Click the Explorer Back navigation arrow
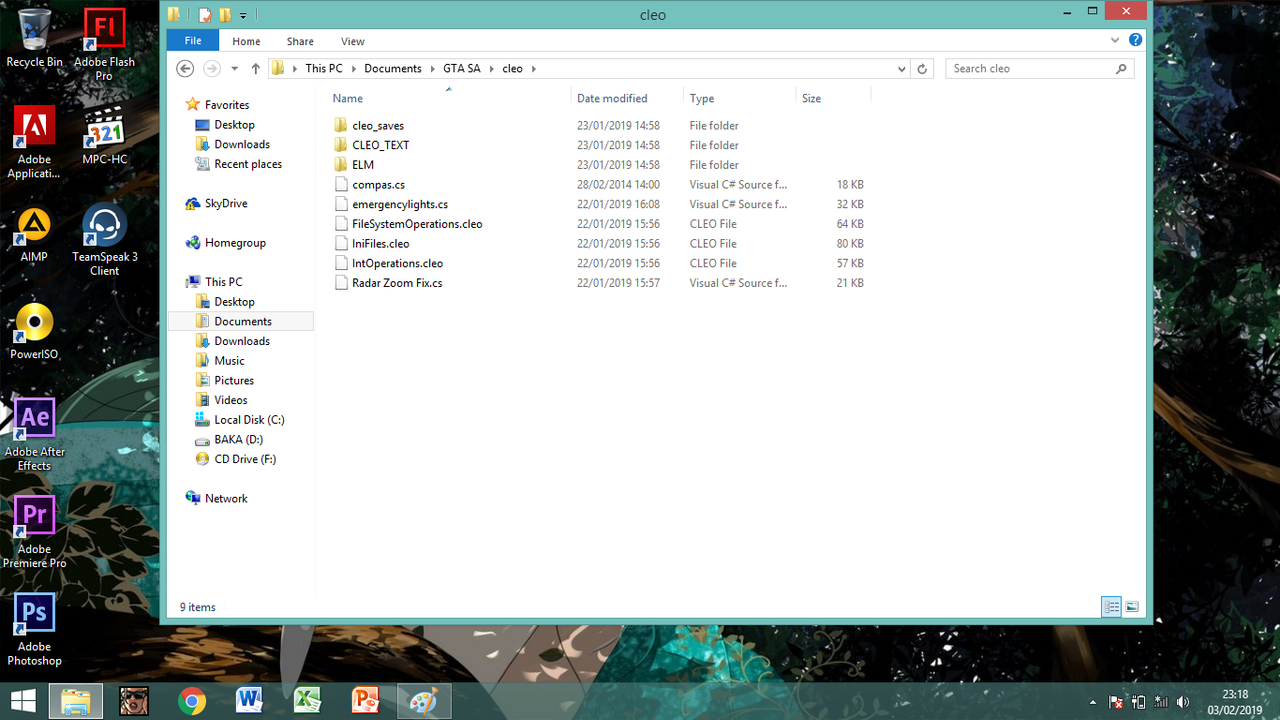1280x720 pixels. pos(184,68)
